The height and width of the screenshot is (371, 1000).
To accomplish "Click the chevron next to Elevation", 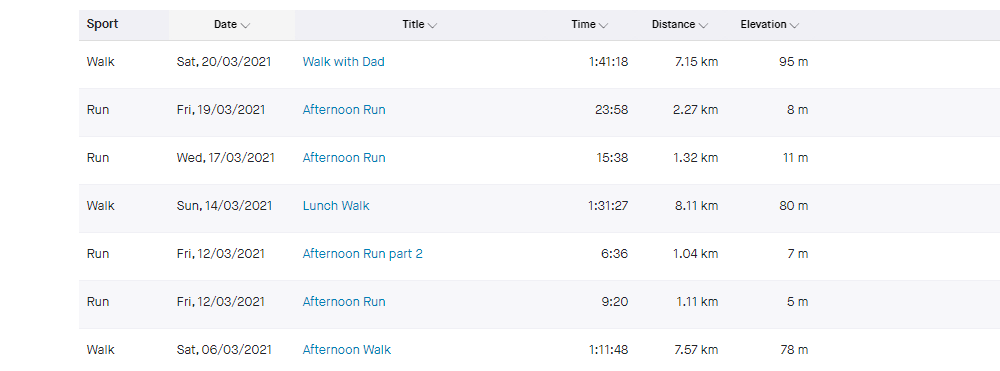I will [795, 25].
